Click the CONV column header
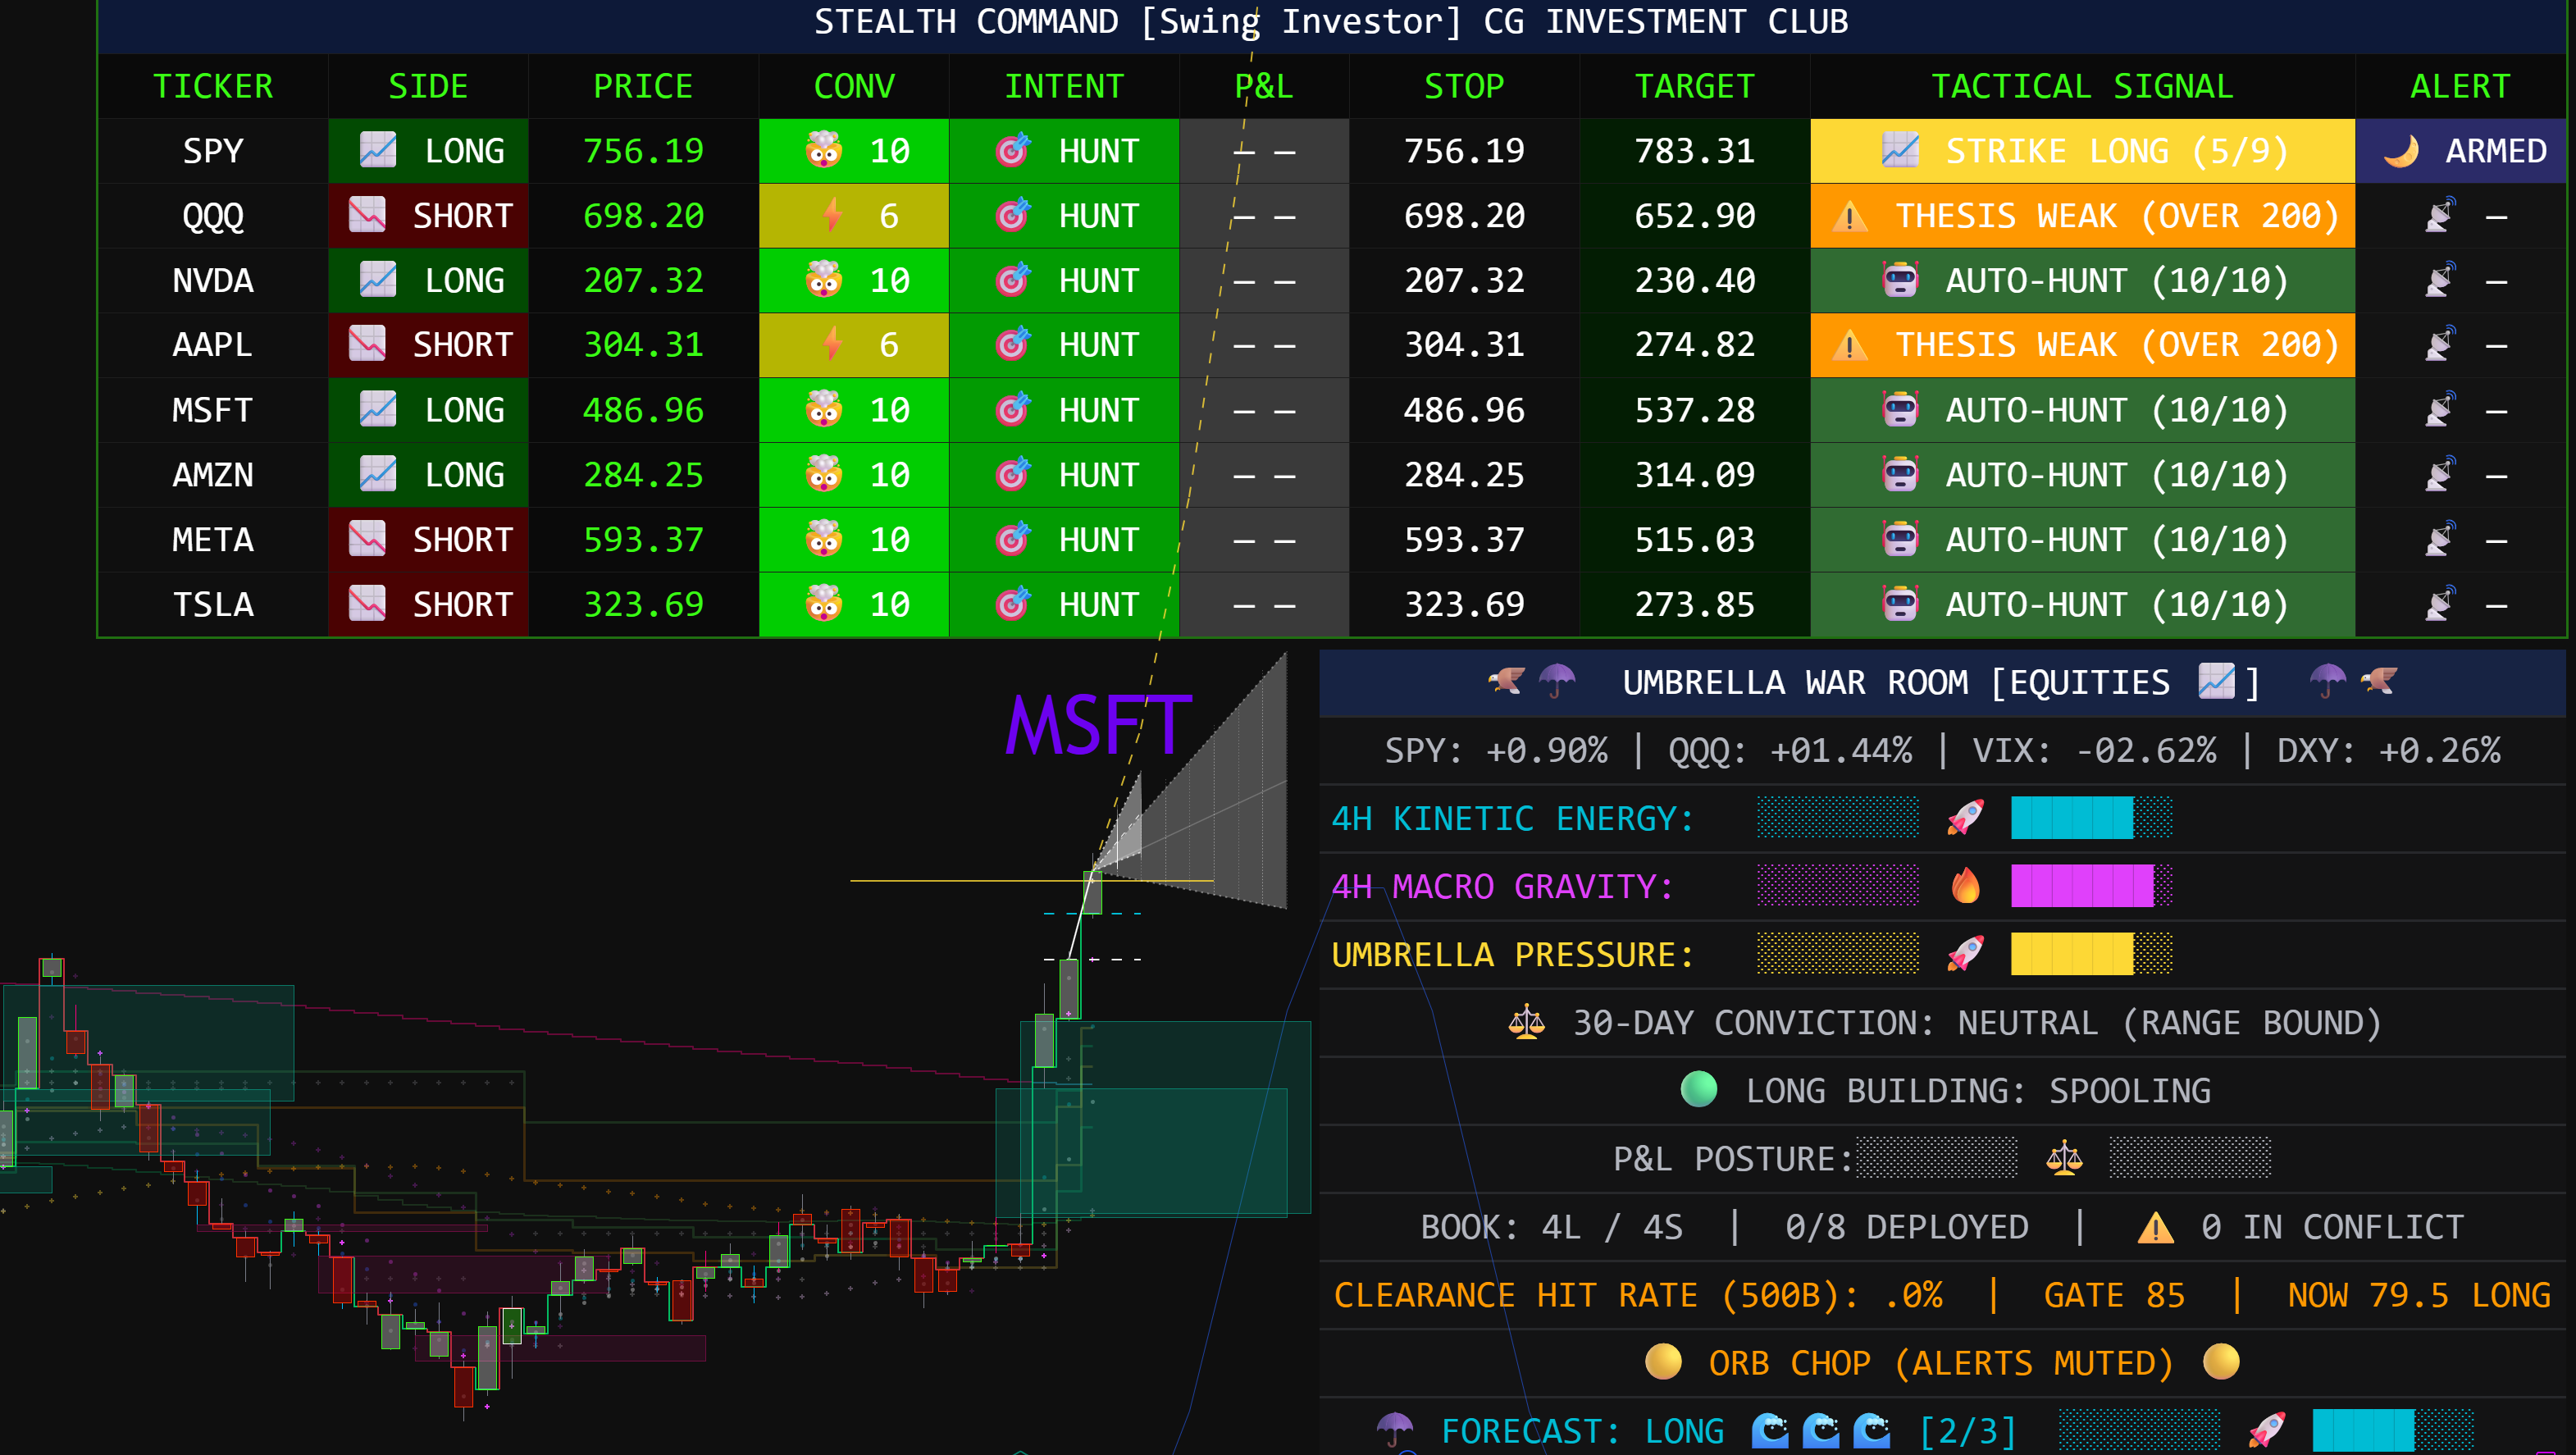2576x1455 pixels. coord(854,87)
